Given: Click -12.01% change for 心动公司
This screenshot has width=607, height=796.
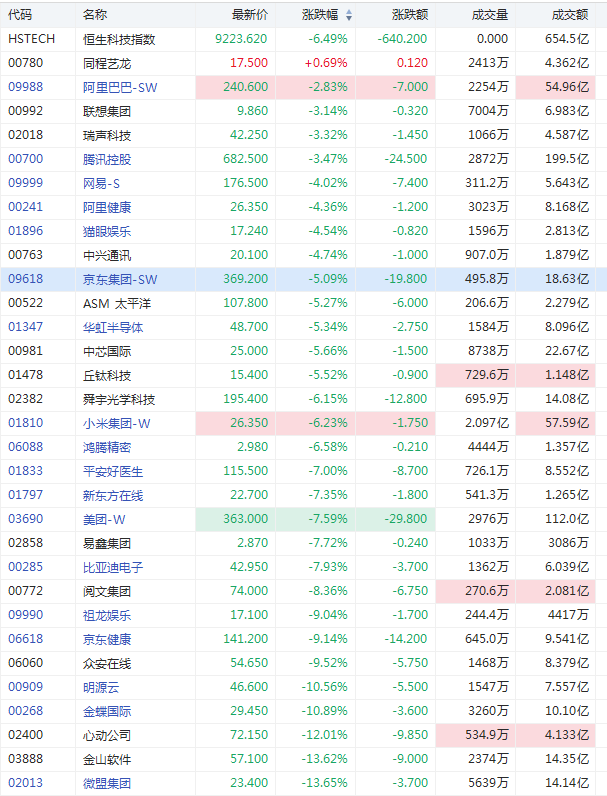Looking at the screenshot, I should coord(324,735).
